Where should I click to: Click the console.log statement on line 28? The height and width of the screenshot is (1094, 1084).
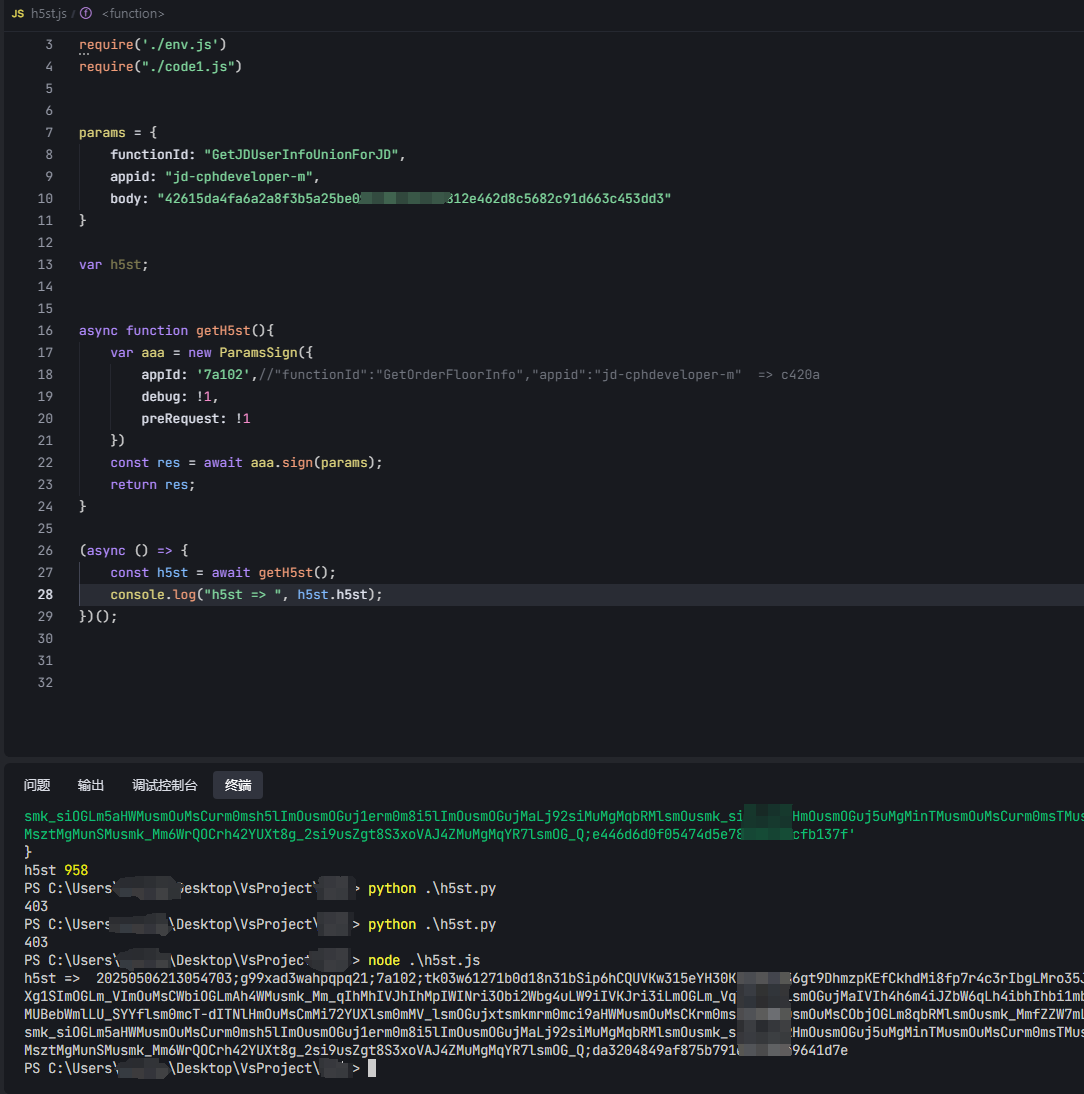pos(246,594)
